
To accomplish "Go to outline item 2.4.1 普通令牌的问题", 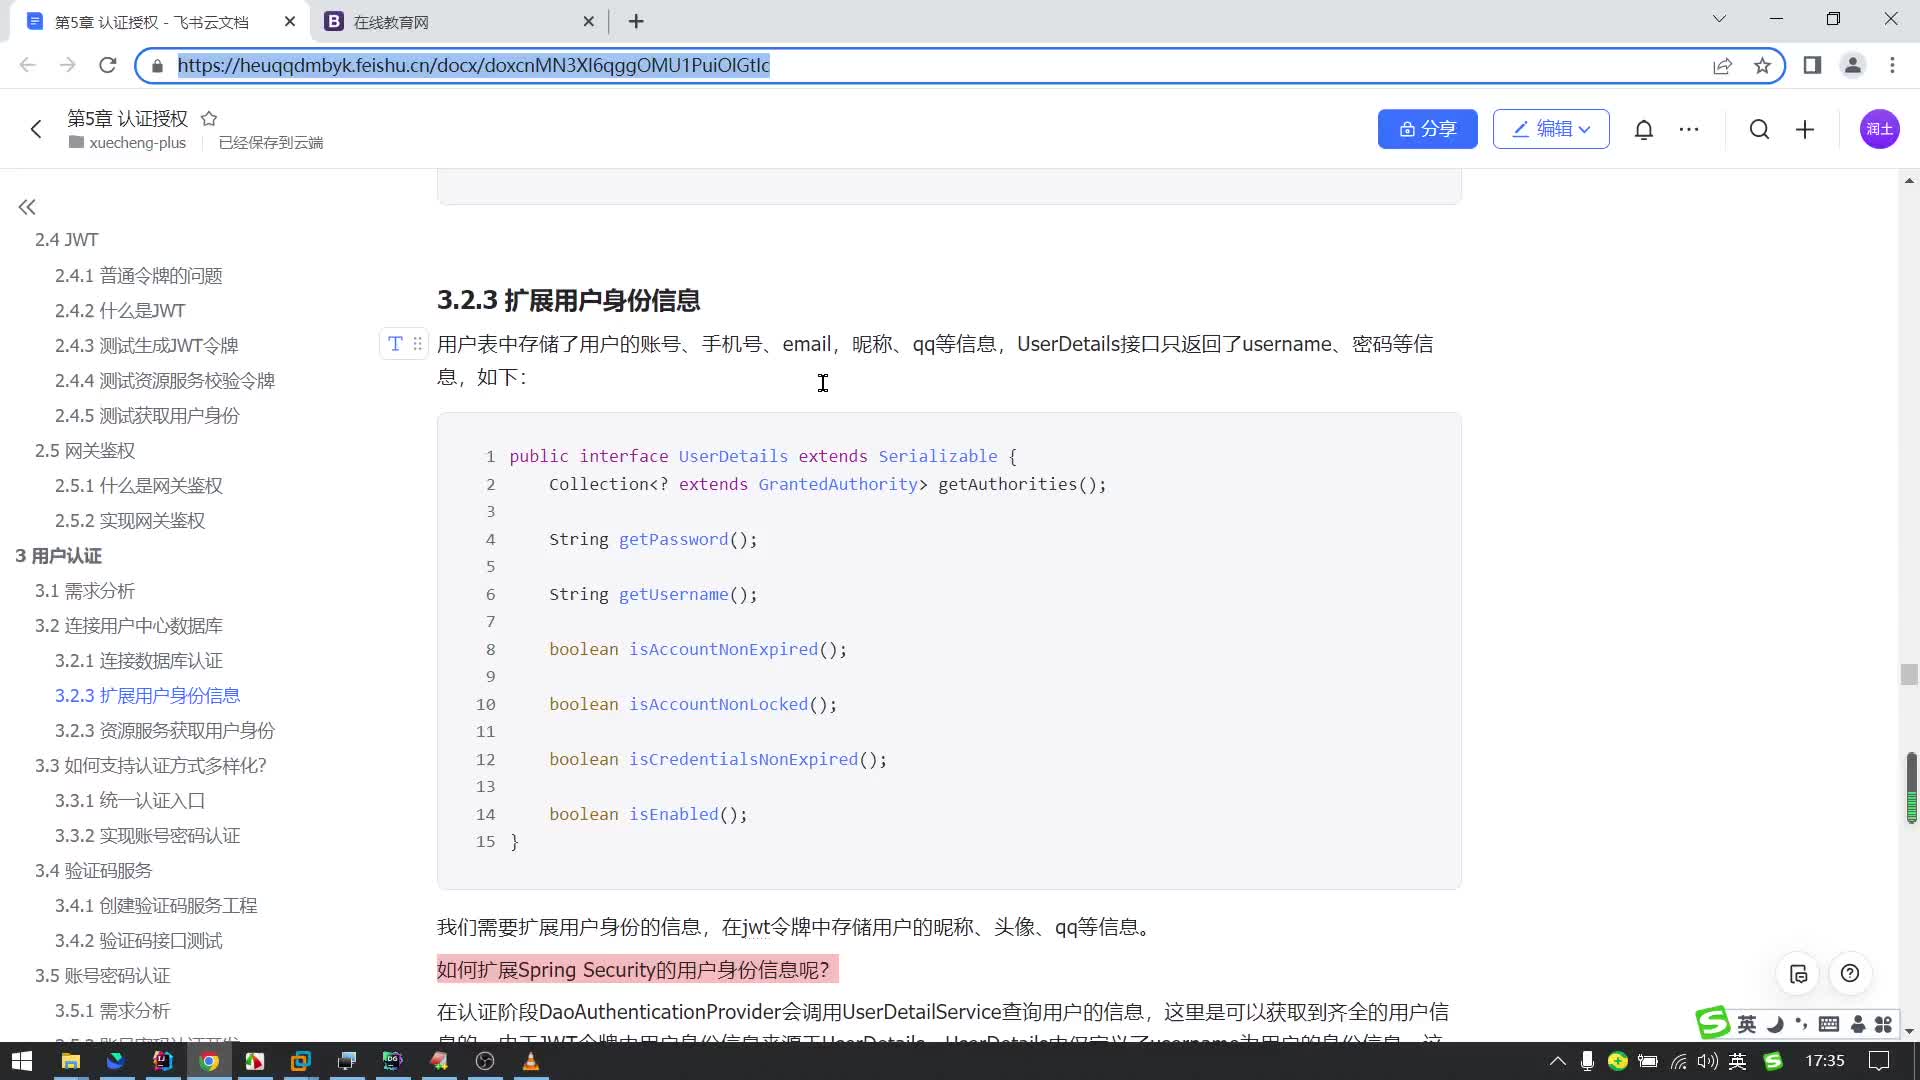I will tap(139, 275).
